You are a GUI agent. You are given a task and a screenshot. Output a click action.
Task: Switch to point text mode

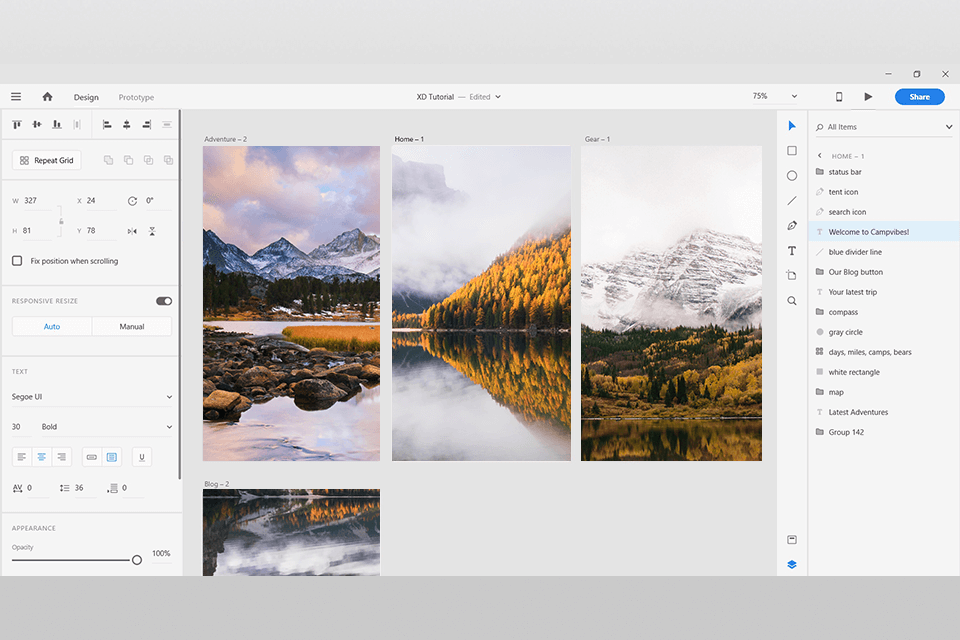[x=92, y=457]
